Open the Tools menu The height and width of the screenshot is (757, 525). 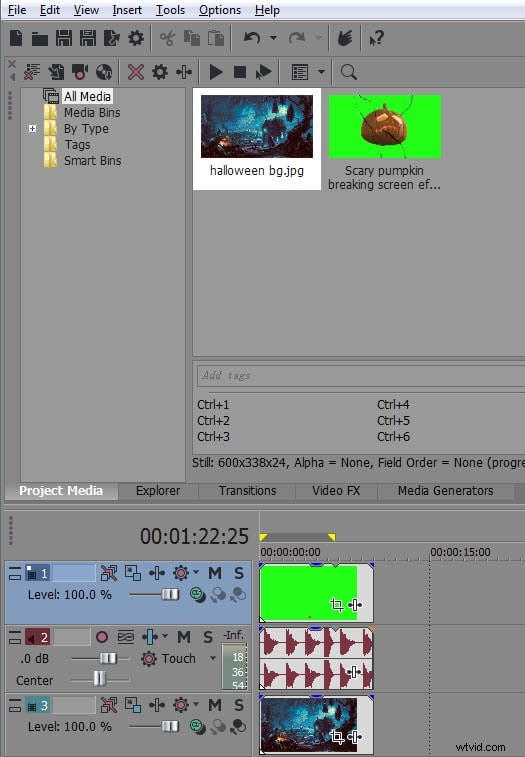(170, 10)
